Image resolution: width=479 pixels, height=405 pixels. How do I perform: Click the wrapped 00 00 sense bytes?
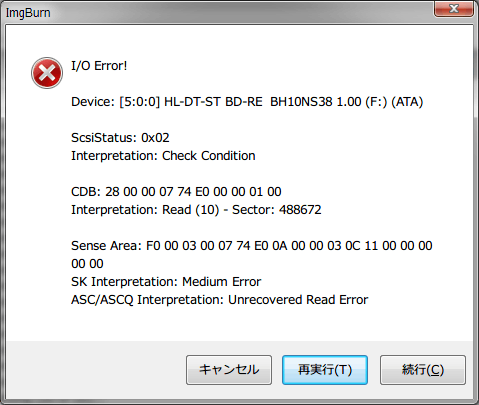pos(87,264)
